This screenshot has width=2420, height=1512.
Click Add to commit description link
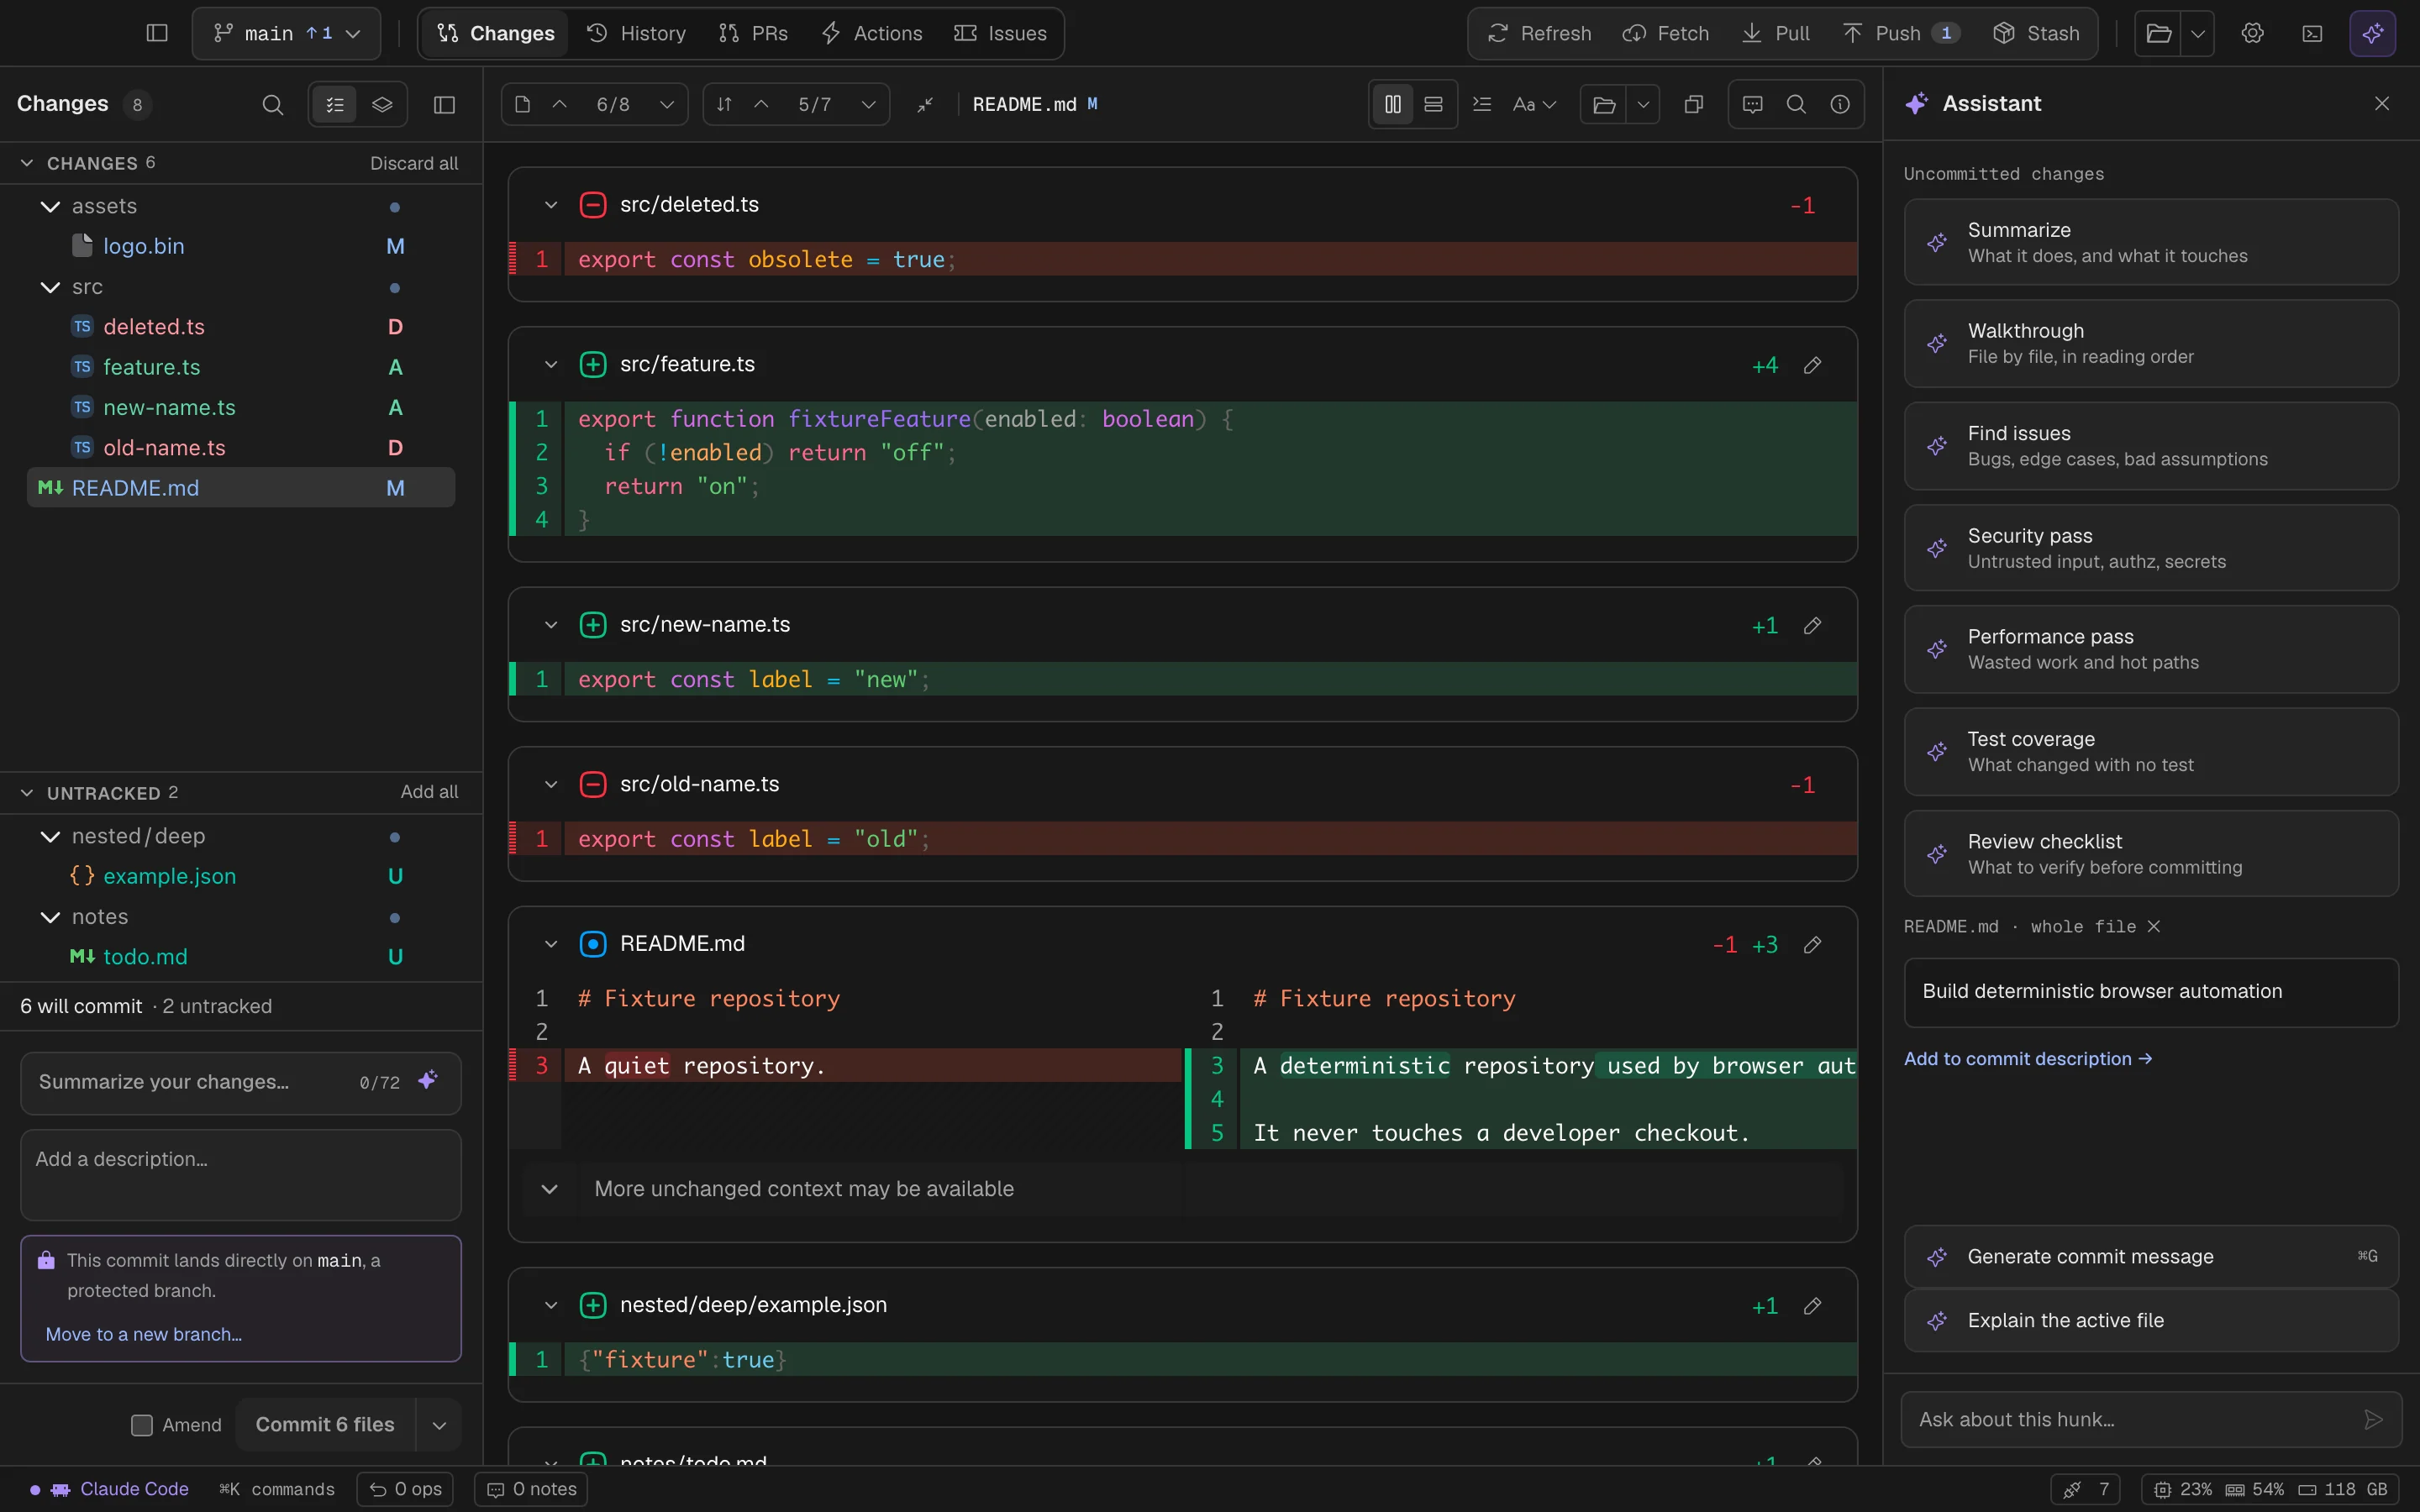[x=2028, y=1058]
